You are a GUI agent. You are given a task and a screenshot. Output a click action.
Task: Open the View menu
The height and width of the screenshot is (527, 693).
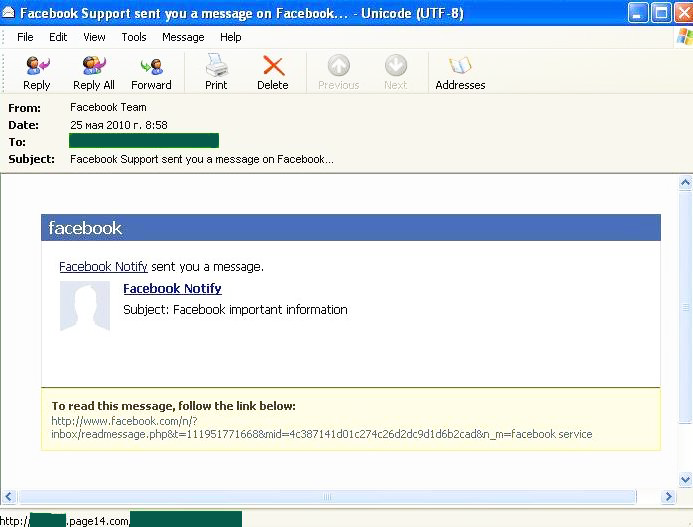click(x=94, y=37)
